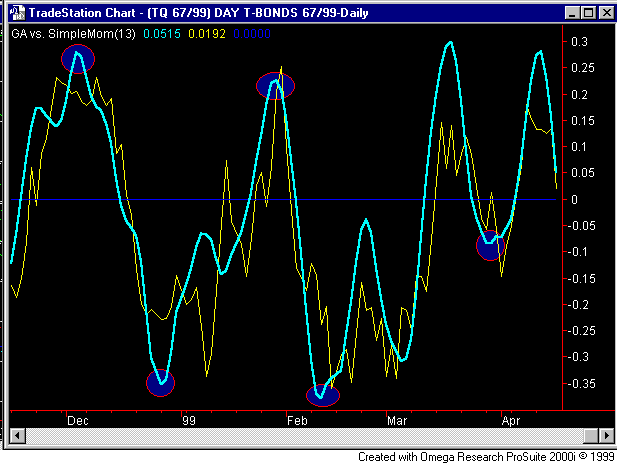Click the -0.35 label on price axis
This screenshot has height=463, width=617.
point(581,383)
